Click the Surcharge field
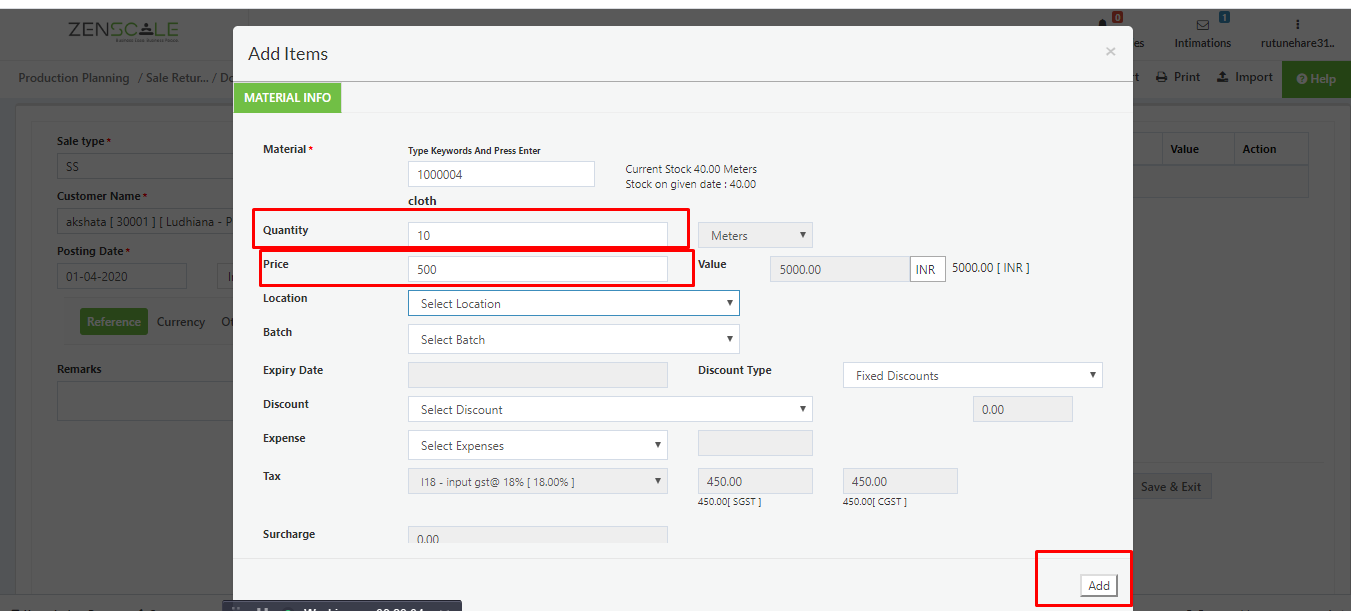Screen dimensions: 1351x611 pyautogui.click(x=538, y=535)
